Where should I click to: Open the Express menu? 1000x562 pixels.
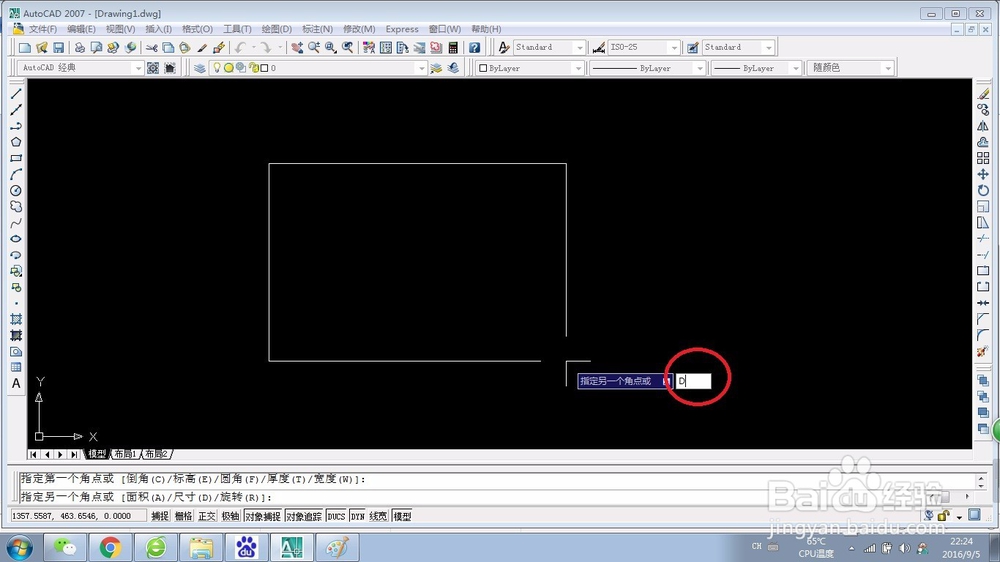pos(402,29)
